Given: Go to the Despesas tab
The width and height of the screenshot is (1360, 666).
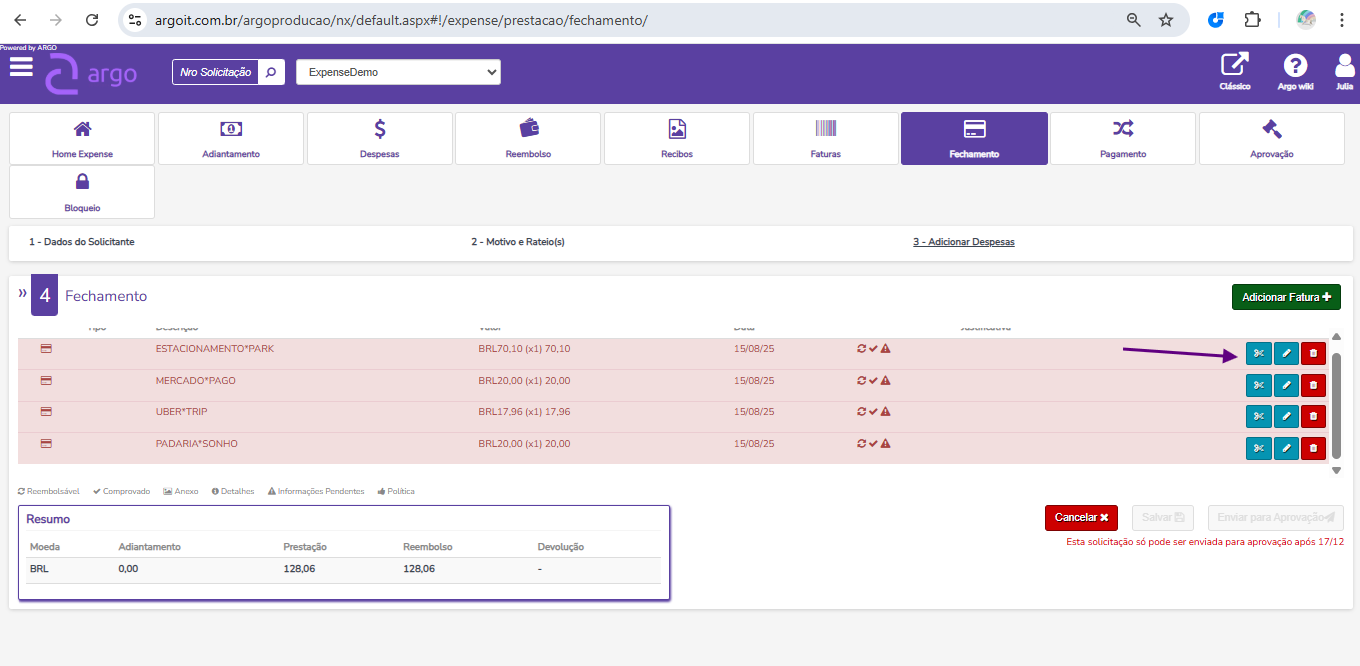Looking at the screenshot, I should click(x=380, y=138).
